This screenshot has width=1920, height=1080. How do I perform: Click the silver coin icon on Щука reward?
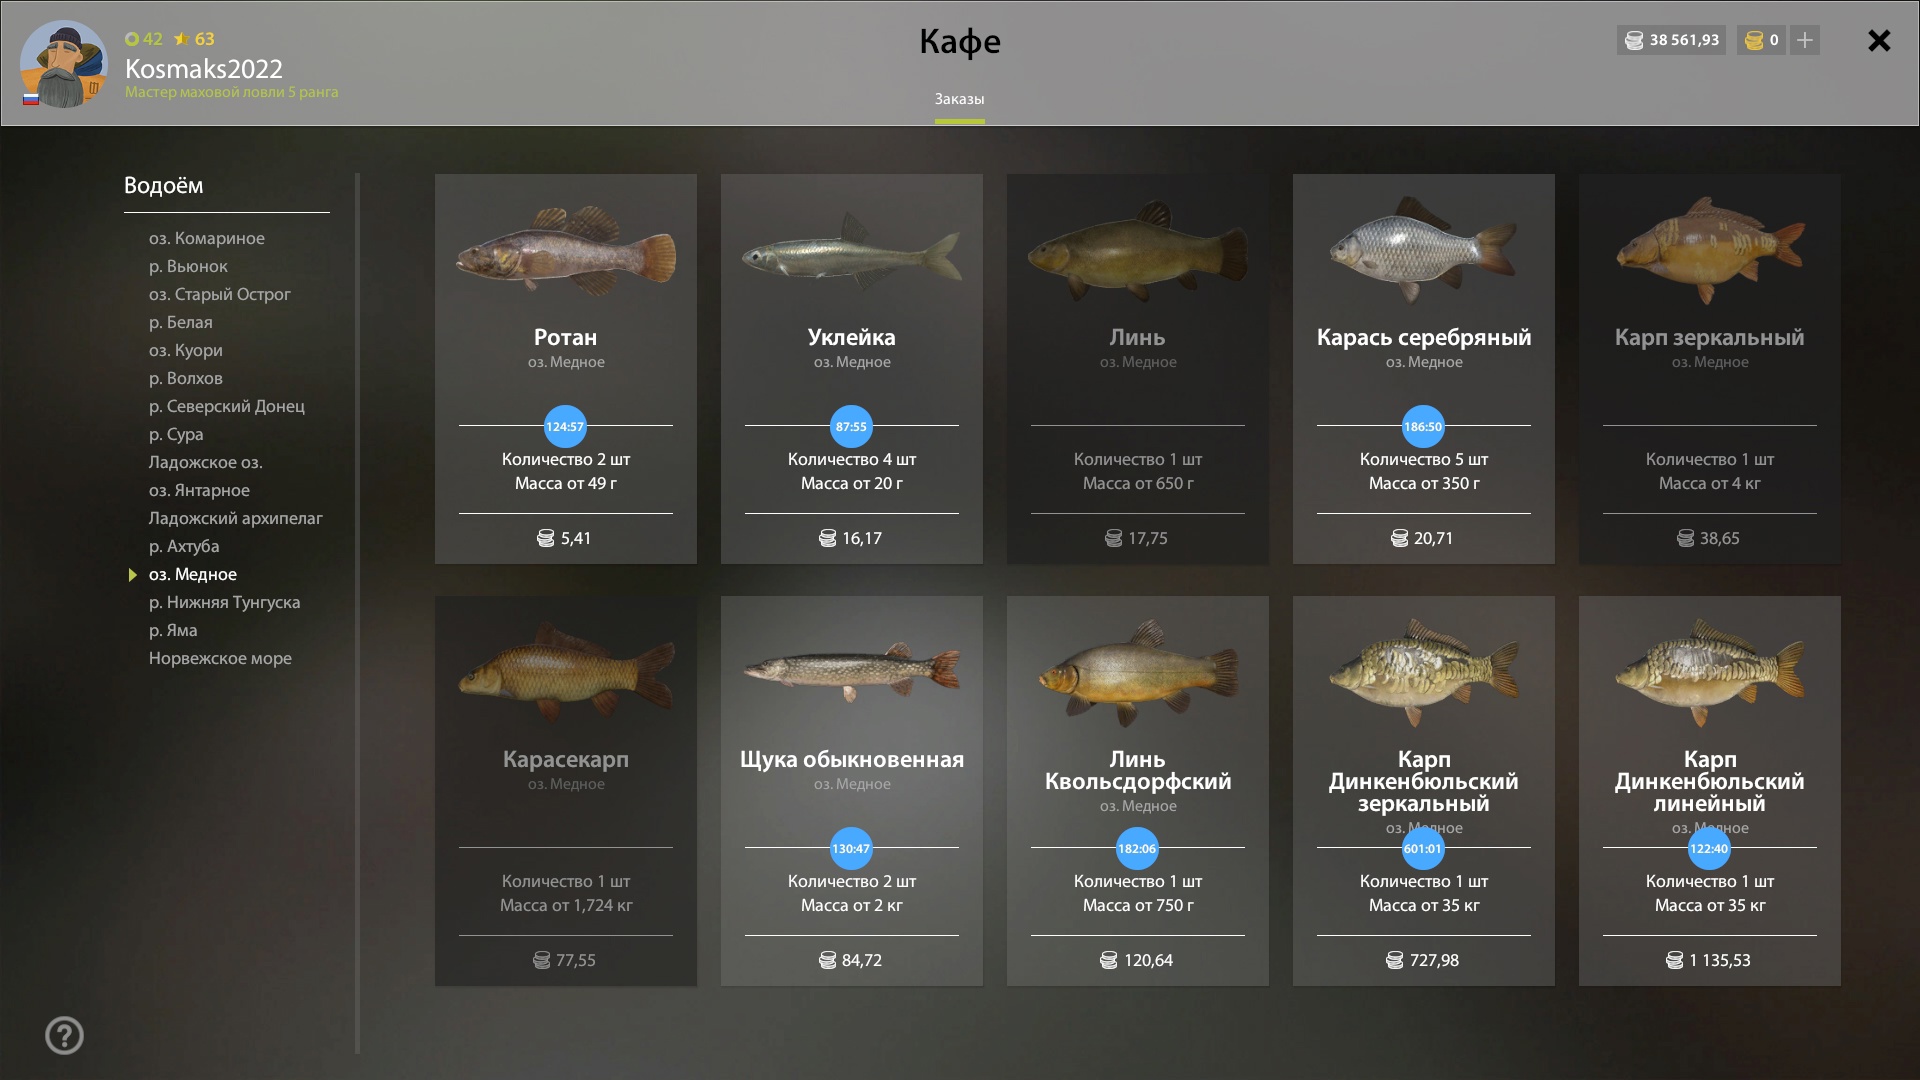pos(828,960)
